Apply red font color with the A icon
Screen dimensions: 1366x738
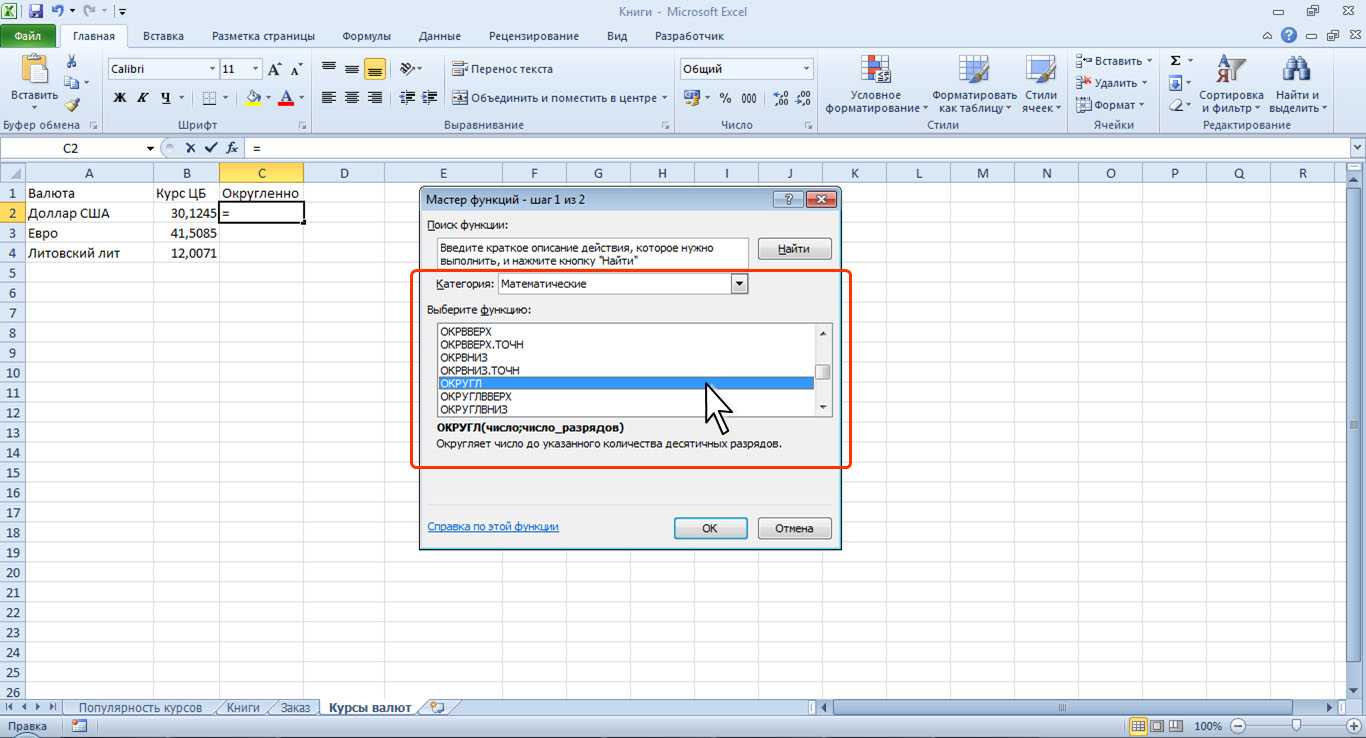(x=287, y=98)
